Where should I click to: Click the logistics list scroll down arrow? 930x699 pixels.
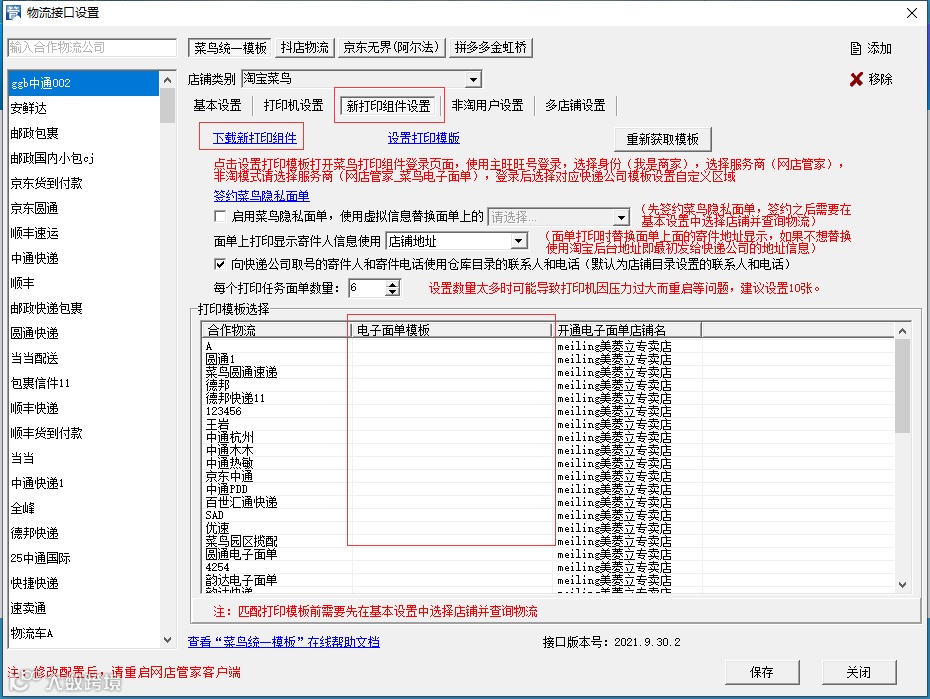tap(167, 640)
